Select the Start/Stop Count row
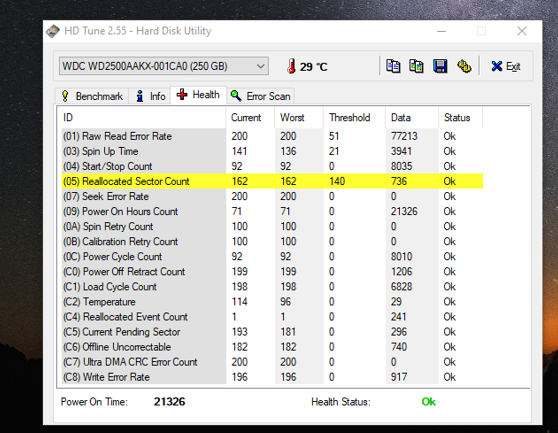 272,166
